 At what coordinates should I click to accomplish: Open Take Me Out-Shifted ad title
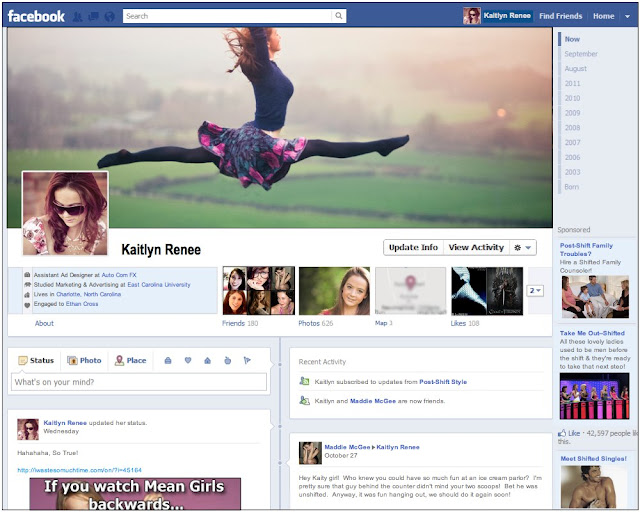(592, 333)
